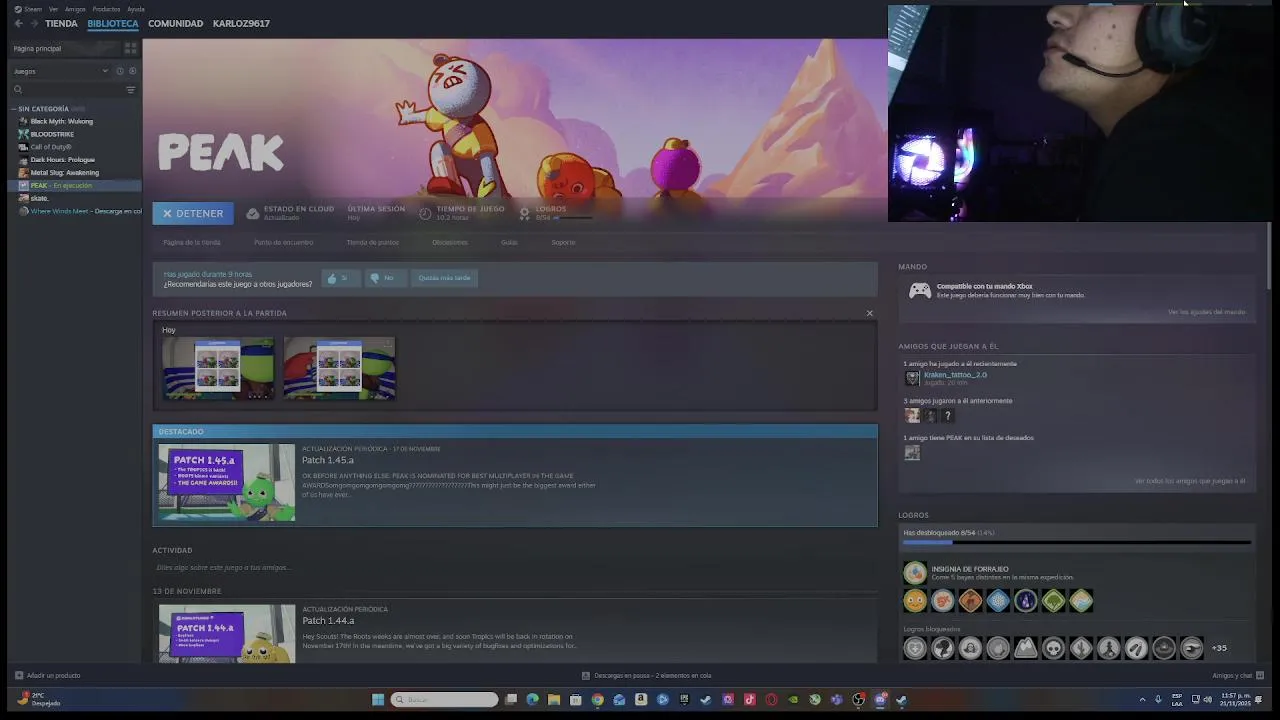Switch to collections grid view icon
The height and width of the screenshot is (720, 1280).
(130, 48)
